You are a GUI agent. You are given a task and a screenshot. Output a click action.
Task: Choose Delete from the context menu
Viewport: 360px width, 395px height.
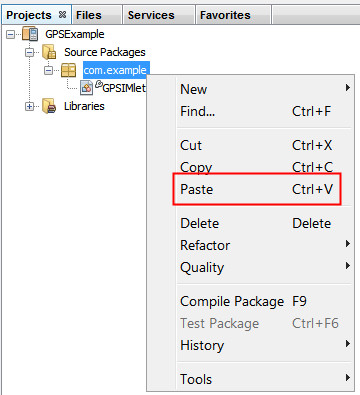(265, 223)
